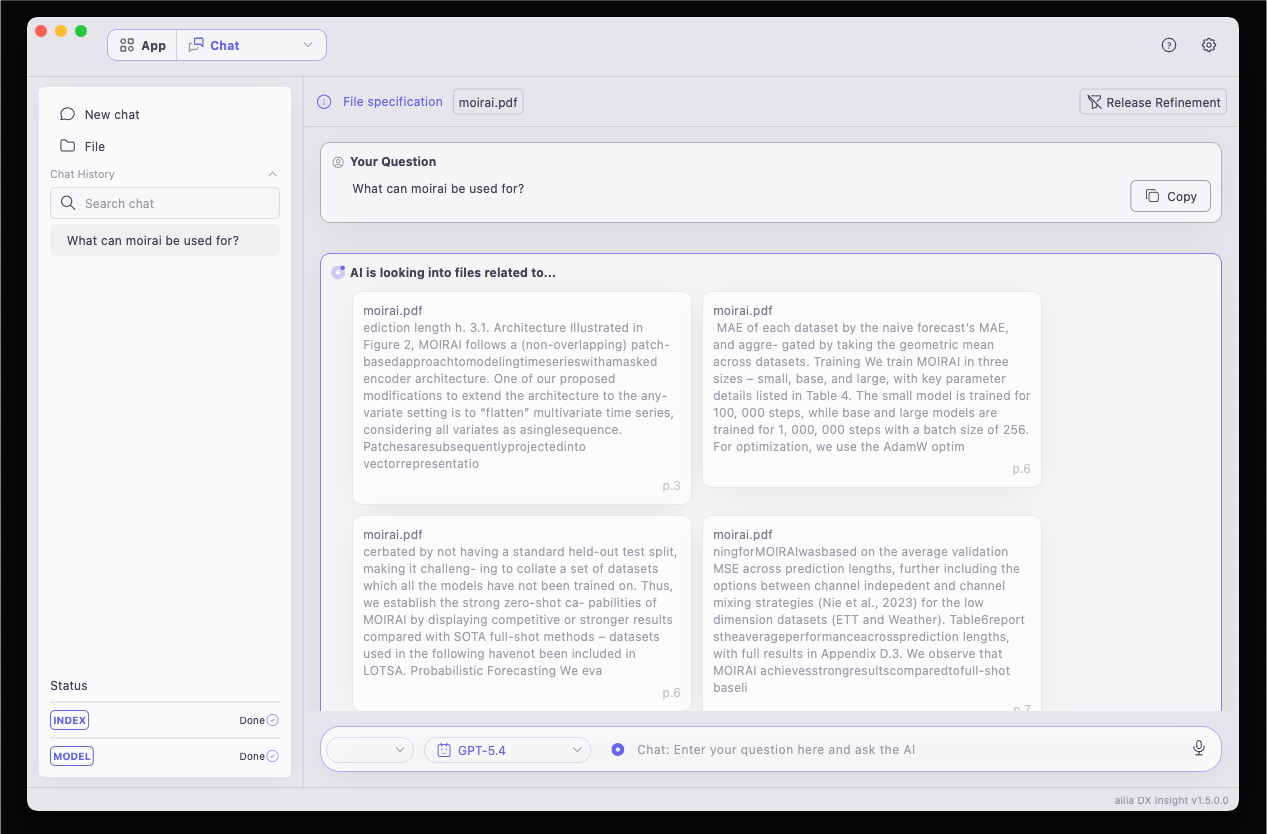Image resolution: width=1267 pixels, height=834 pixels.
Task: Switch to the App tab
Action: (142, 45)
